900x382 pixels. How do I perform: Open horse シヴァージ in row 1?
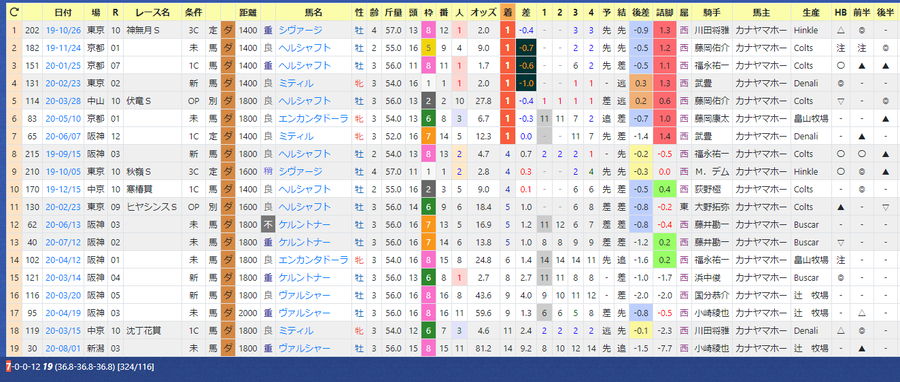pyautogui.click(x=300, y=30)
